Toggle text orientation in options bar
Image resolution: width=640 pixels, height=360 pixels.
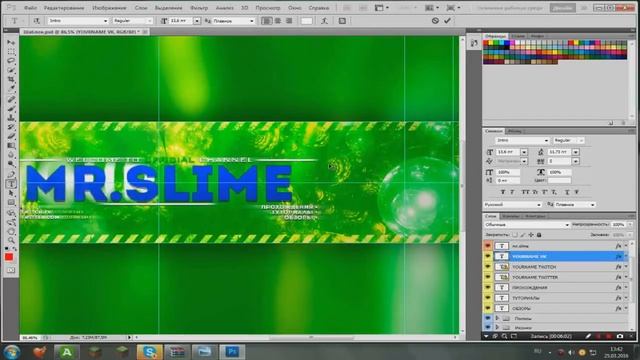coord(36,21)
